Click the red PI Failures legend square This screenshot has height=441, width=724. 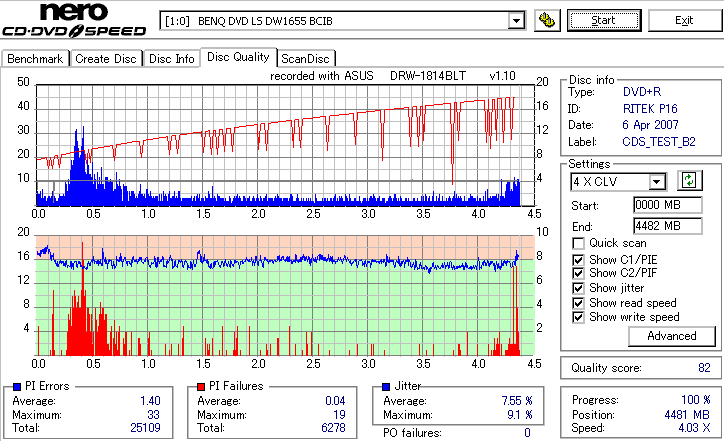pyautogui.click(x=201, y=387)
